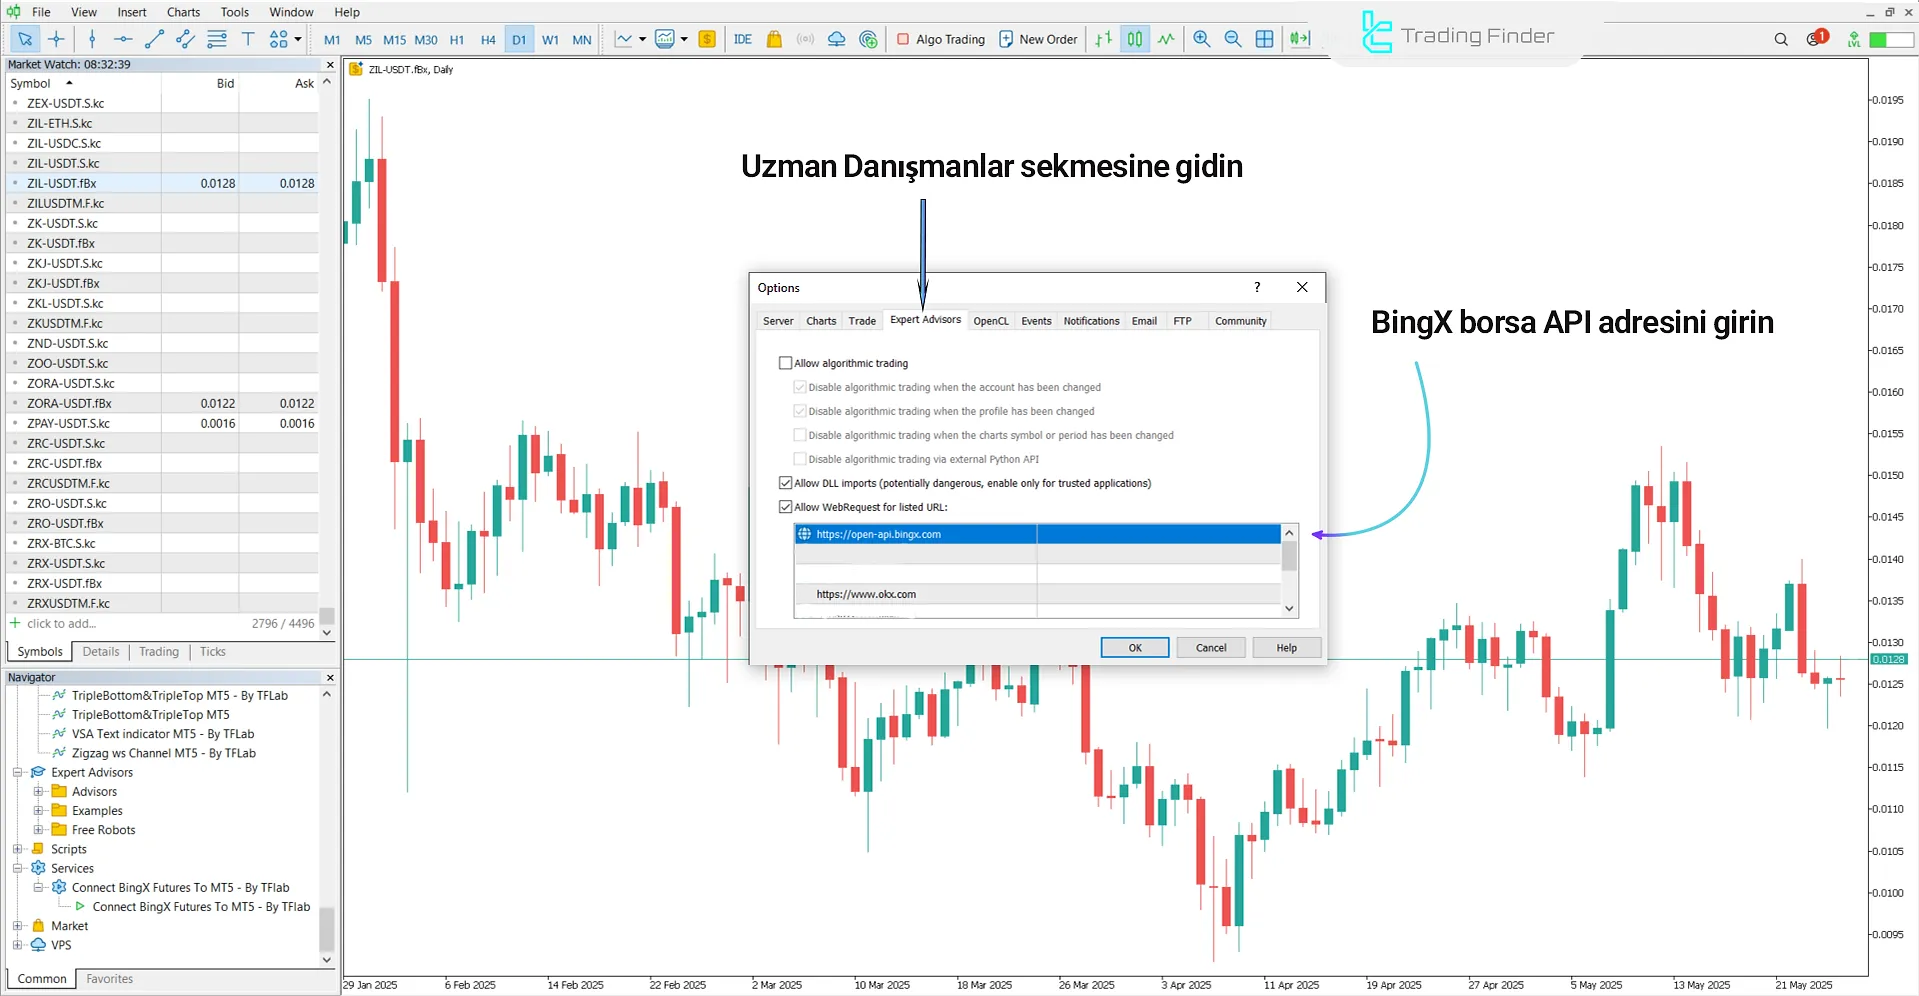
Task: Uncheck Allow DLL imports option
Action: coord(786,482)
